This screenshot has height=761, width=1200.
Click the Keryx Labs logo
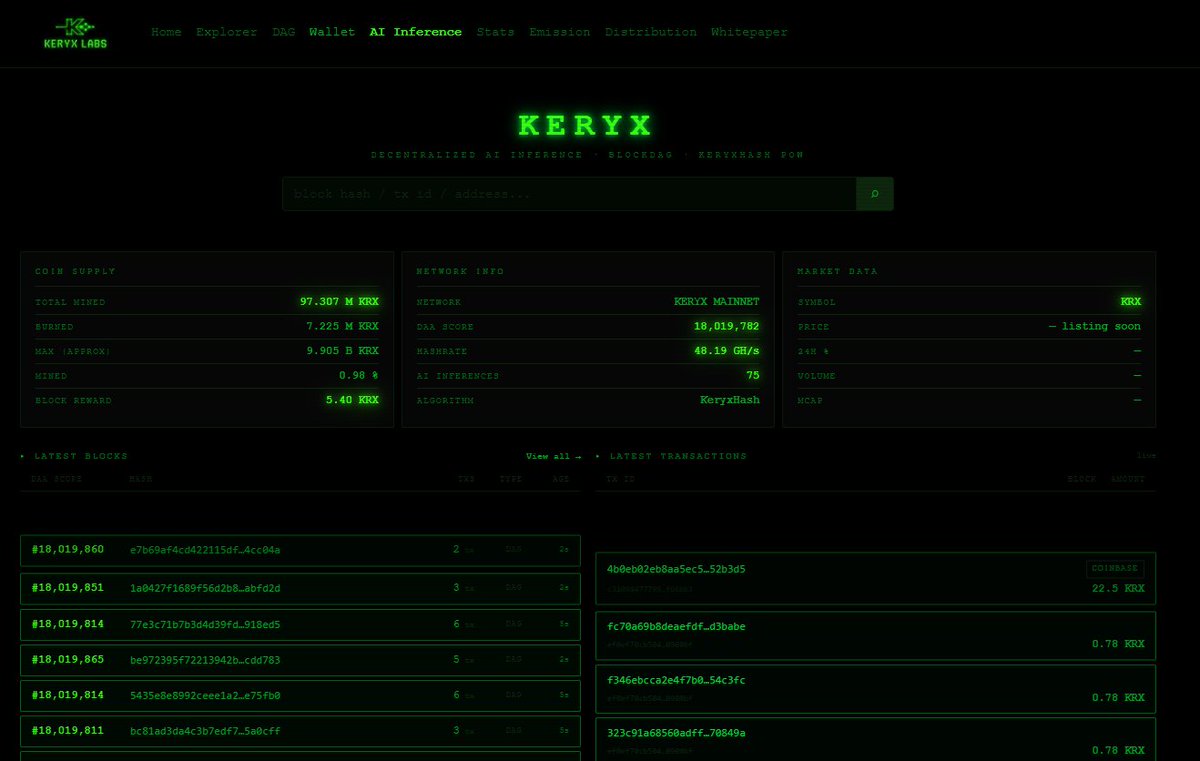(76, 32)
